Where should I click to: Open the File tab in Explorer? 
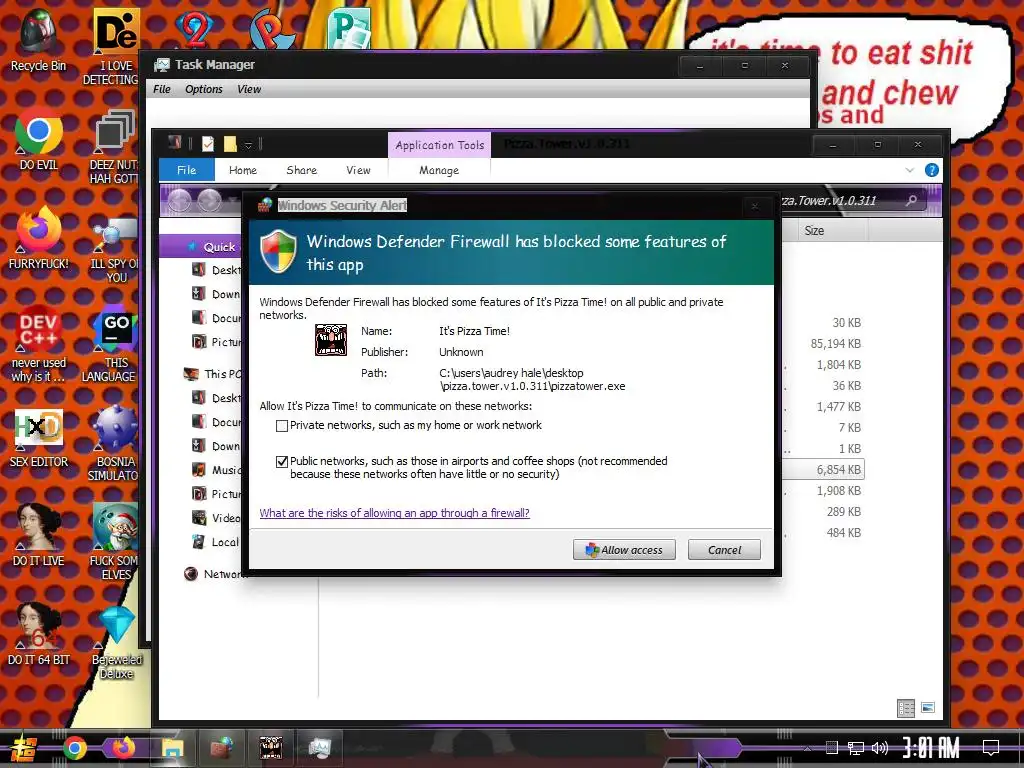[x=186, y=170]
